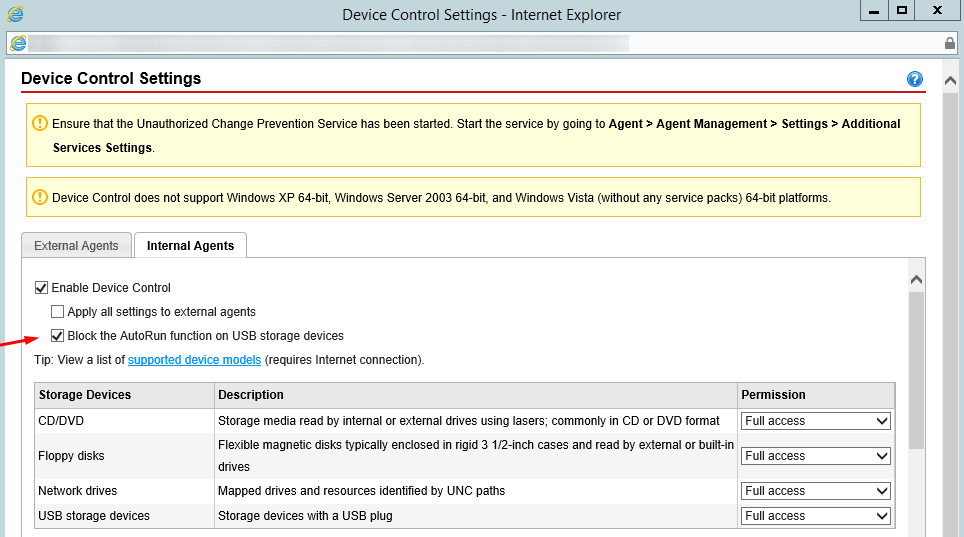
Task: Maximize the Internet Explorer window
Action: (x=901, y=10)
